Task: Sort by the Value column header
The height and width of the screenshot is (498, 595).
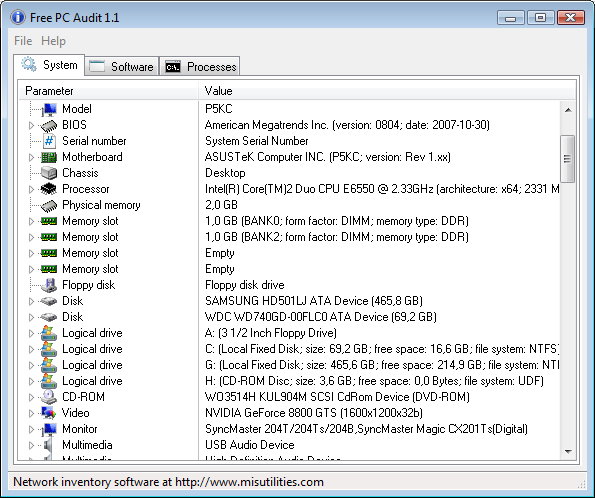Action: tap(387, 91)
